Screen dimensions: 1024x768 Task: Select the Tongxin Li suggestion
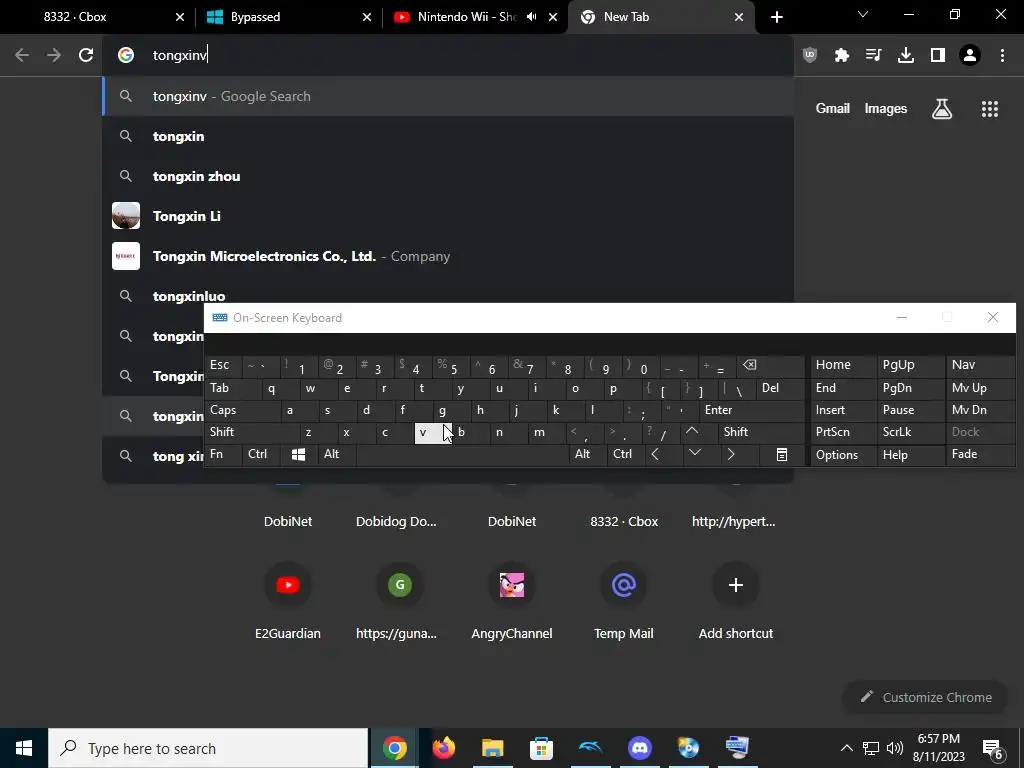click(448, 216)
